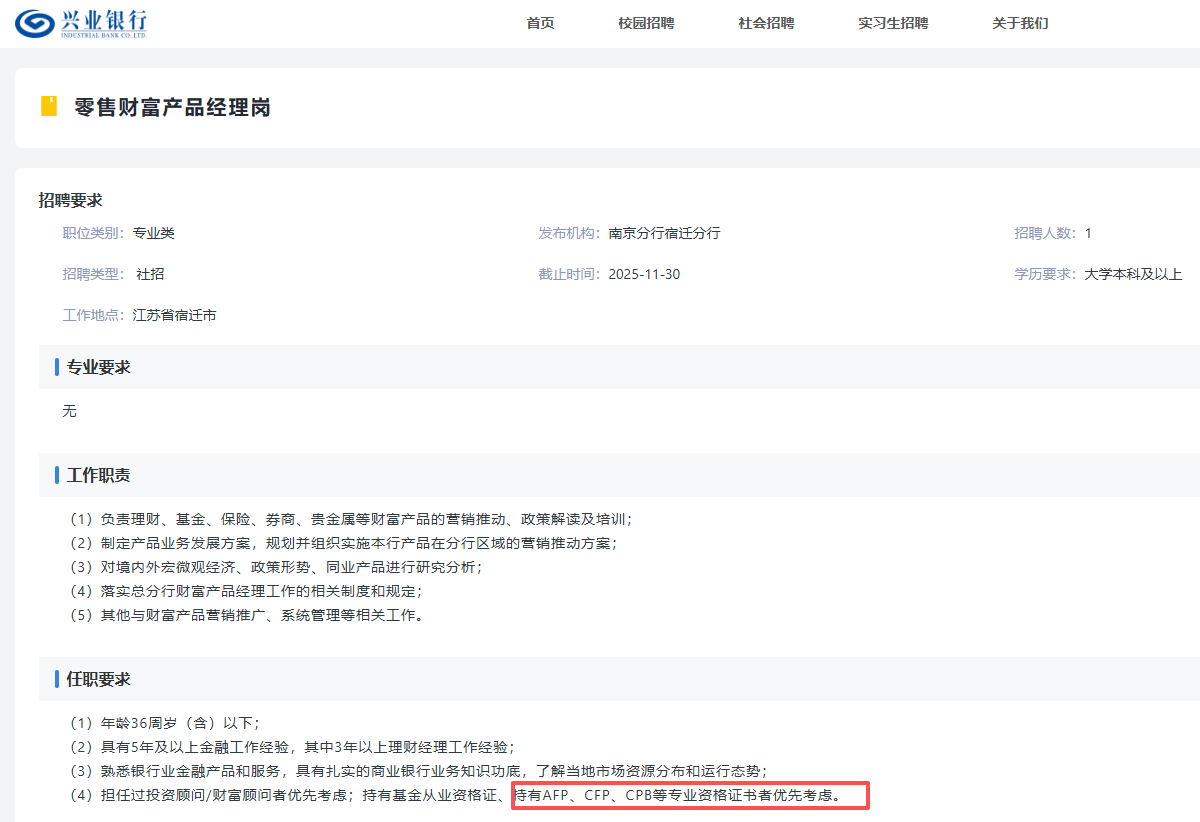Click the Industrial Bank logo

click(x=81, y=23)
